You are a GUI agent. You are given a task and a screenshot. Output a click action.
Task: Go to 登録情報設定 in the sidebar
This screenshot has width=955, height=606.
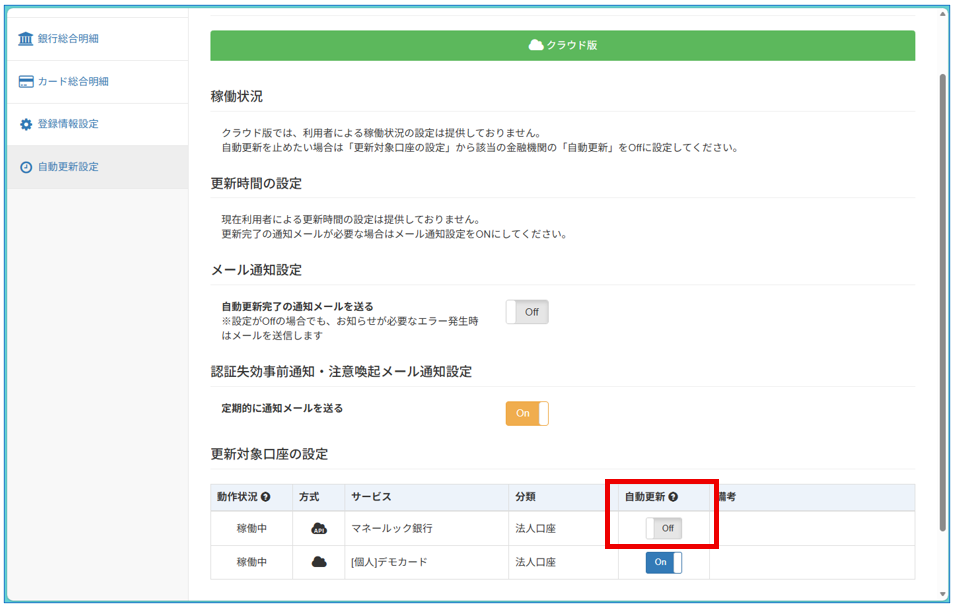click(x=97, y=124)
